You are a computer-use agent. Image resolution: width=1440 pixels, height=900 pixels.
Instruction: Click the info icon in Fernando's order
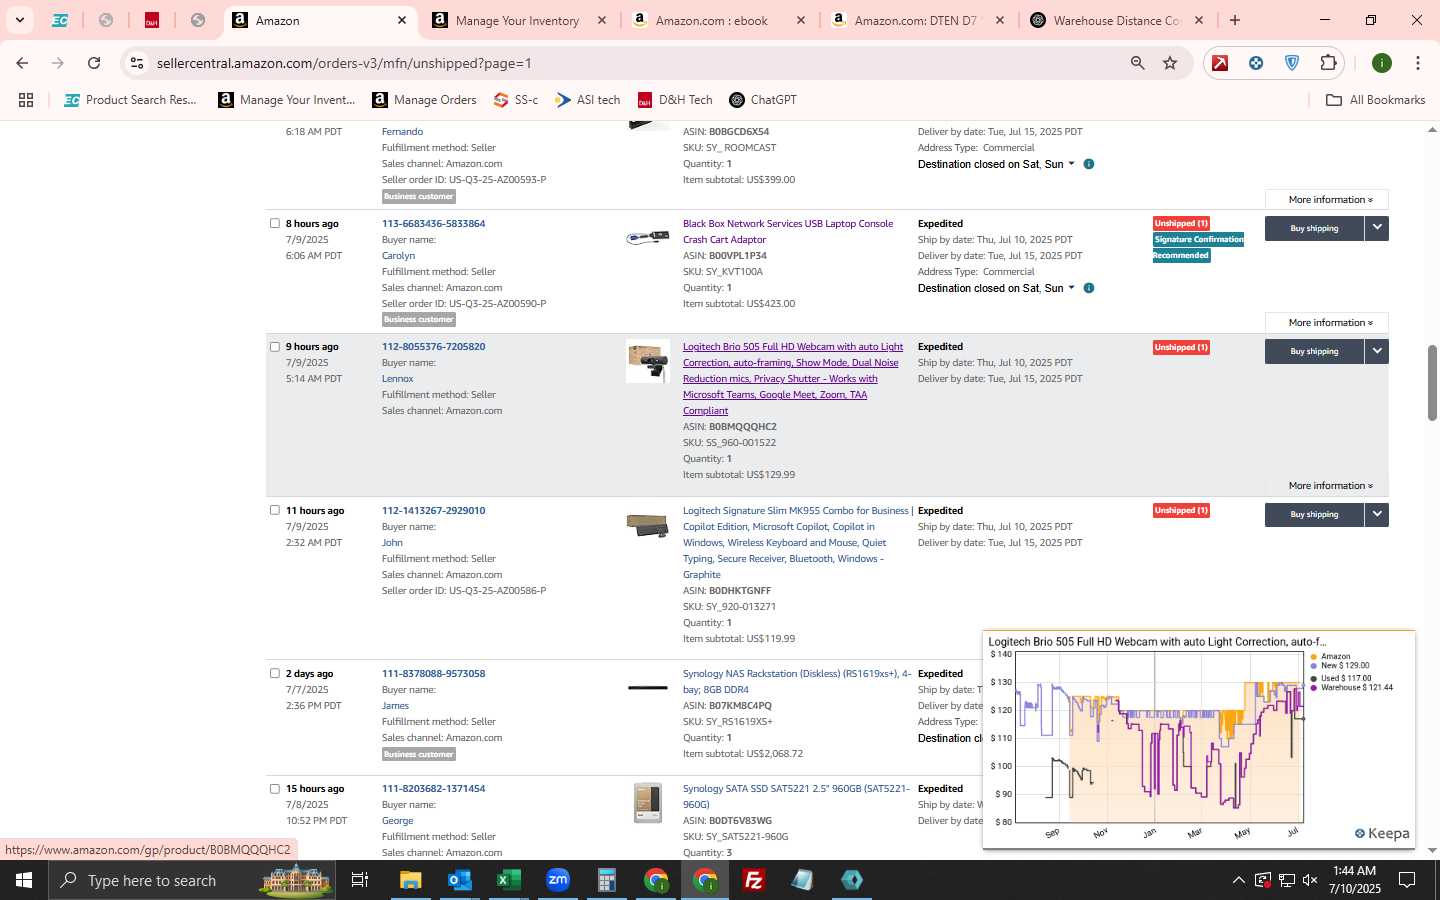click(1089, 164)
